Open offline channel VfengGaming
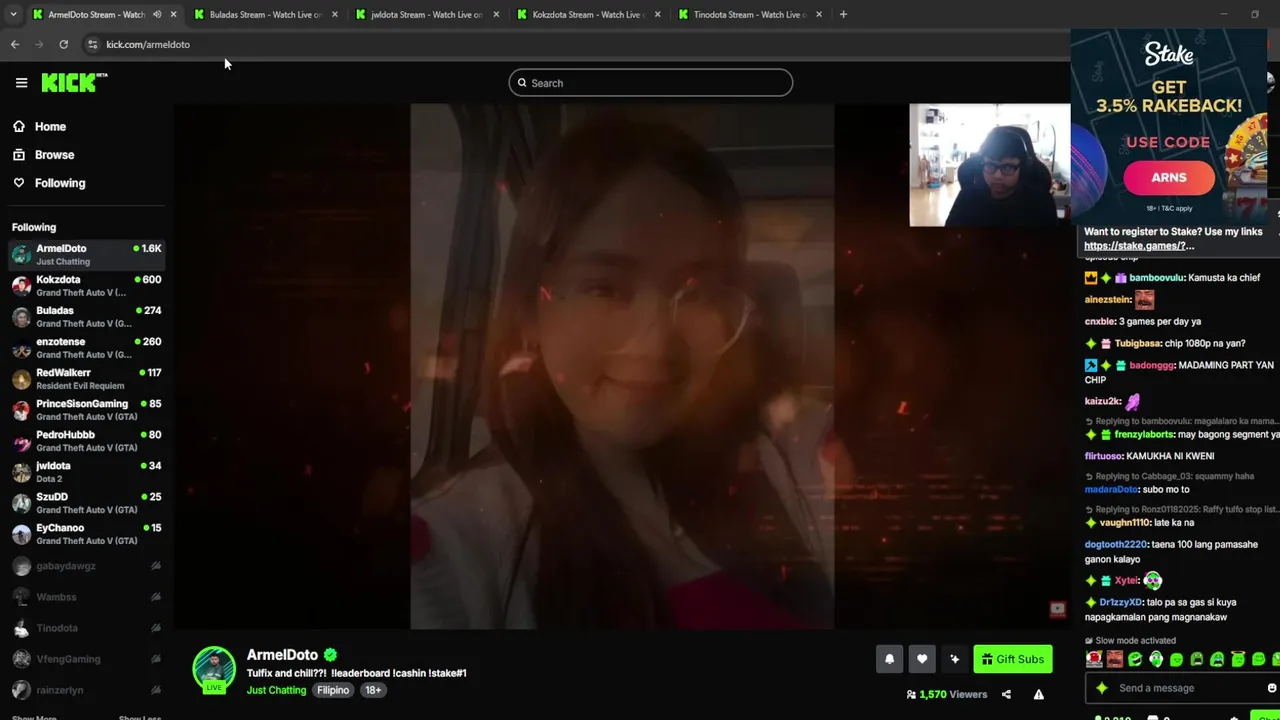Viewport: 1280px width, 720px height. [x=86, y=659]
